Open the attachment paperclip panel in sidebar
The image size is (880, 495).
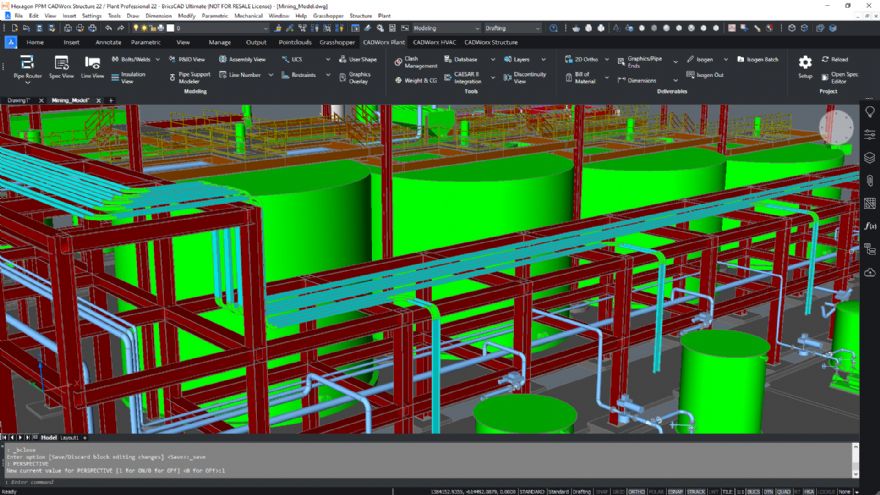click(869, 181)
